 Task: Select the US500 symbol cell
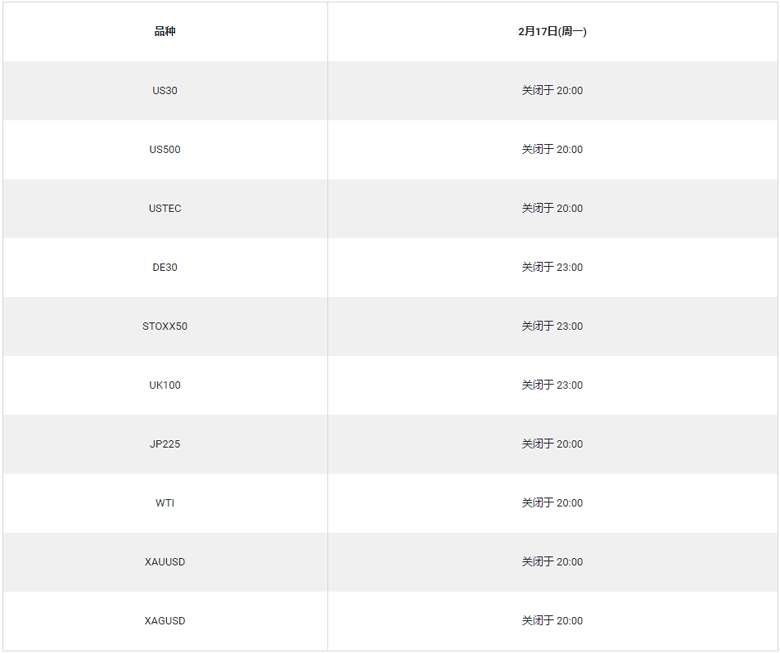(x=165, y=149)
